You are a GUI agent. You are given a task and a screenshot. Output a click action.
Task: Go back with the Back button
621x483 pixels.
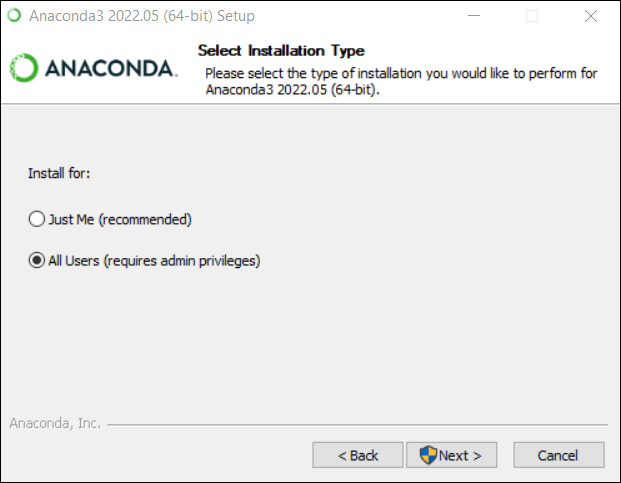pyautogui.click(x=358, y=455)
